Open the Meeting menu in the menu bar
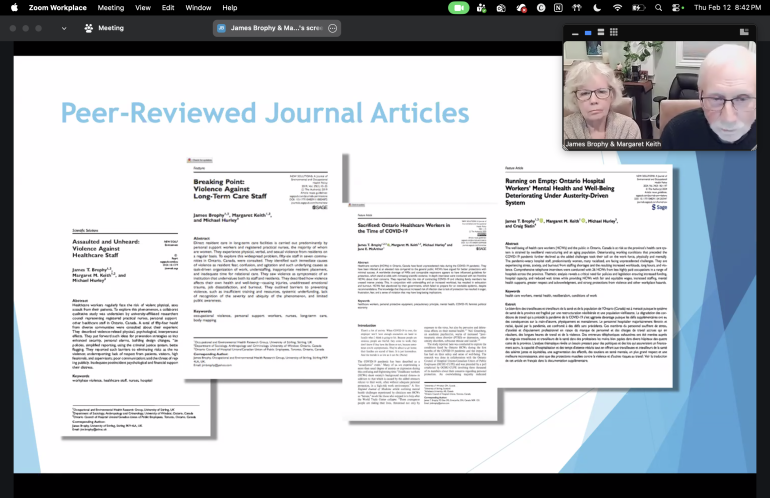The width and height of the screenshot is (770, 498). [110, 7]
